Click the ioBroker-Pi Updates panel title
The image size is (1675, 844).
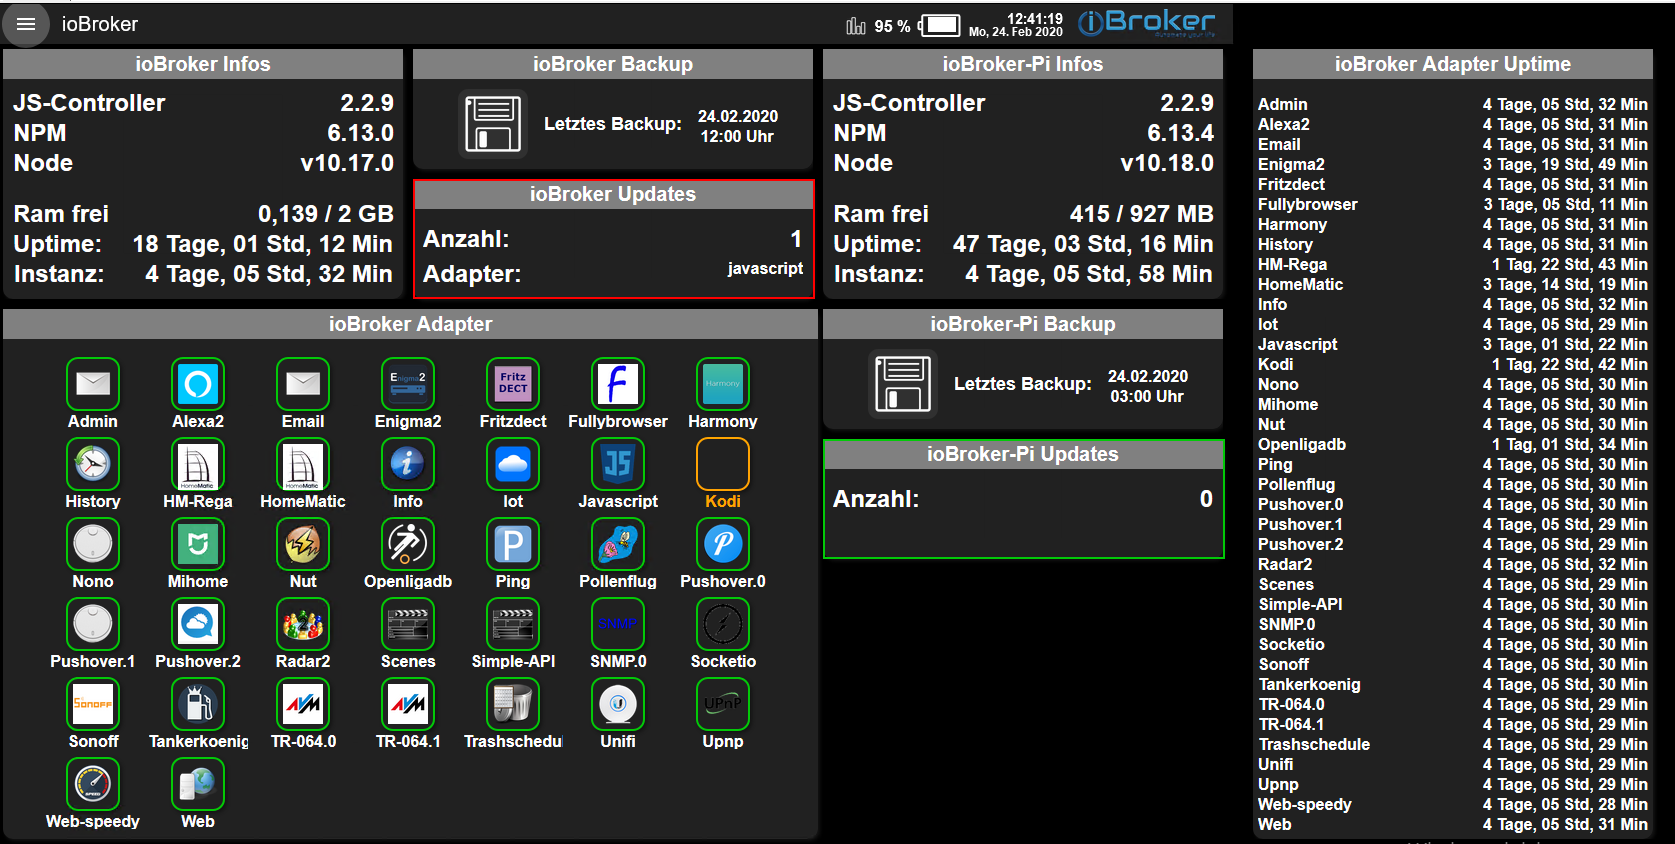pyautogui.click(x=1023, y=454)
